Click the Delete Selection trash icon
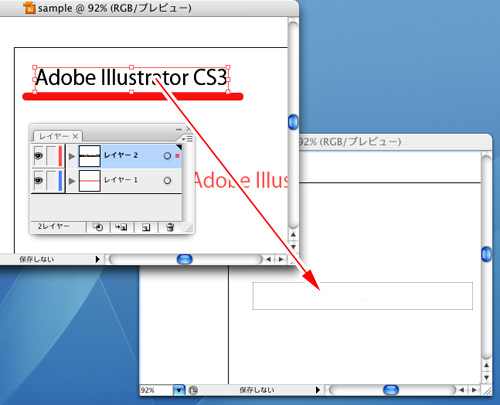This screenshot has height=405, width=500. [170, 227]
